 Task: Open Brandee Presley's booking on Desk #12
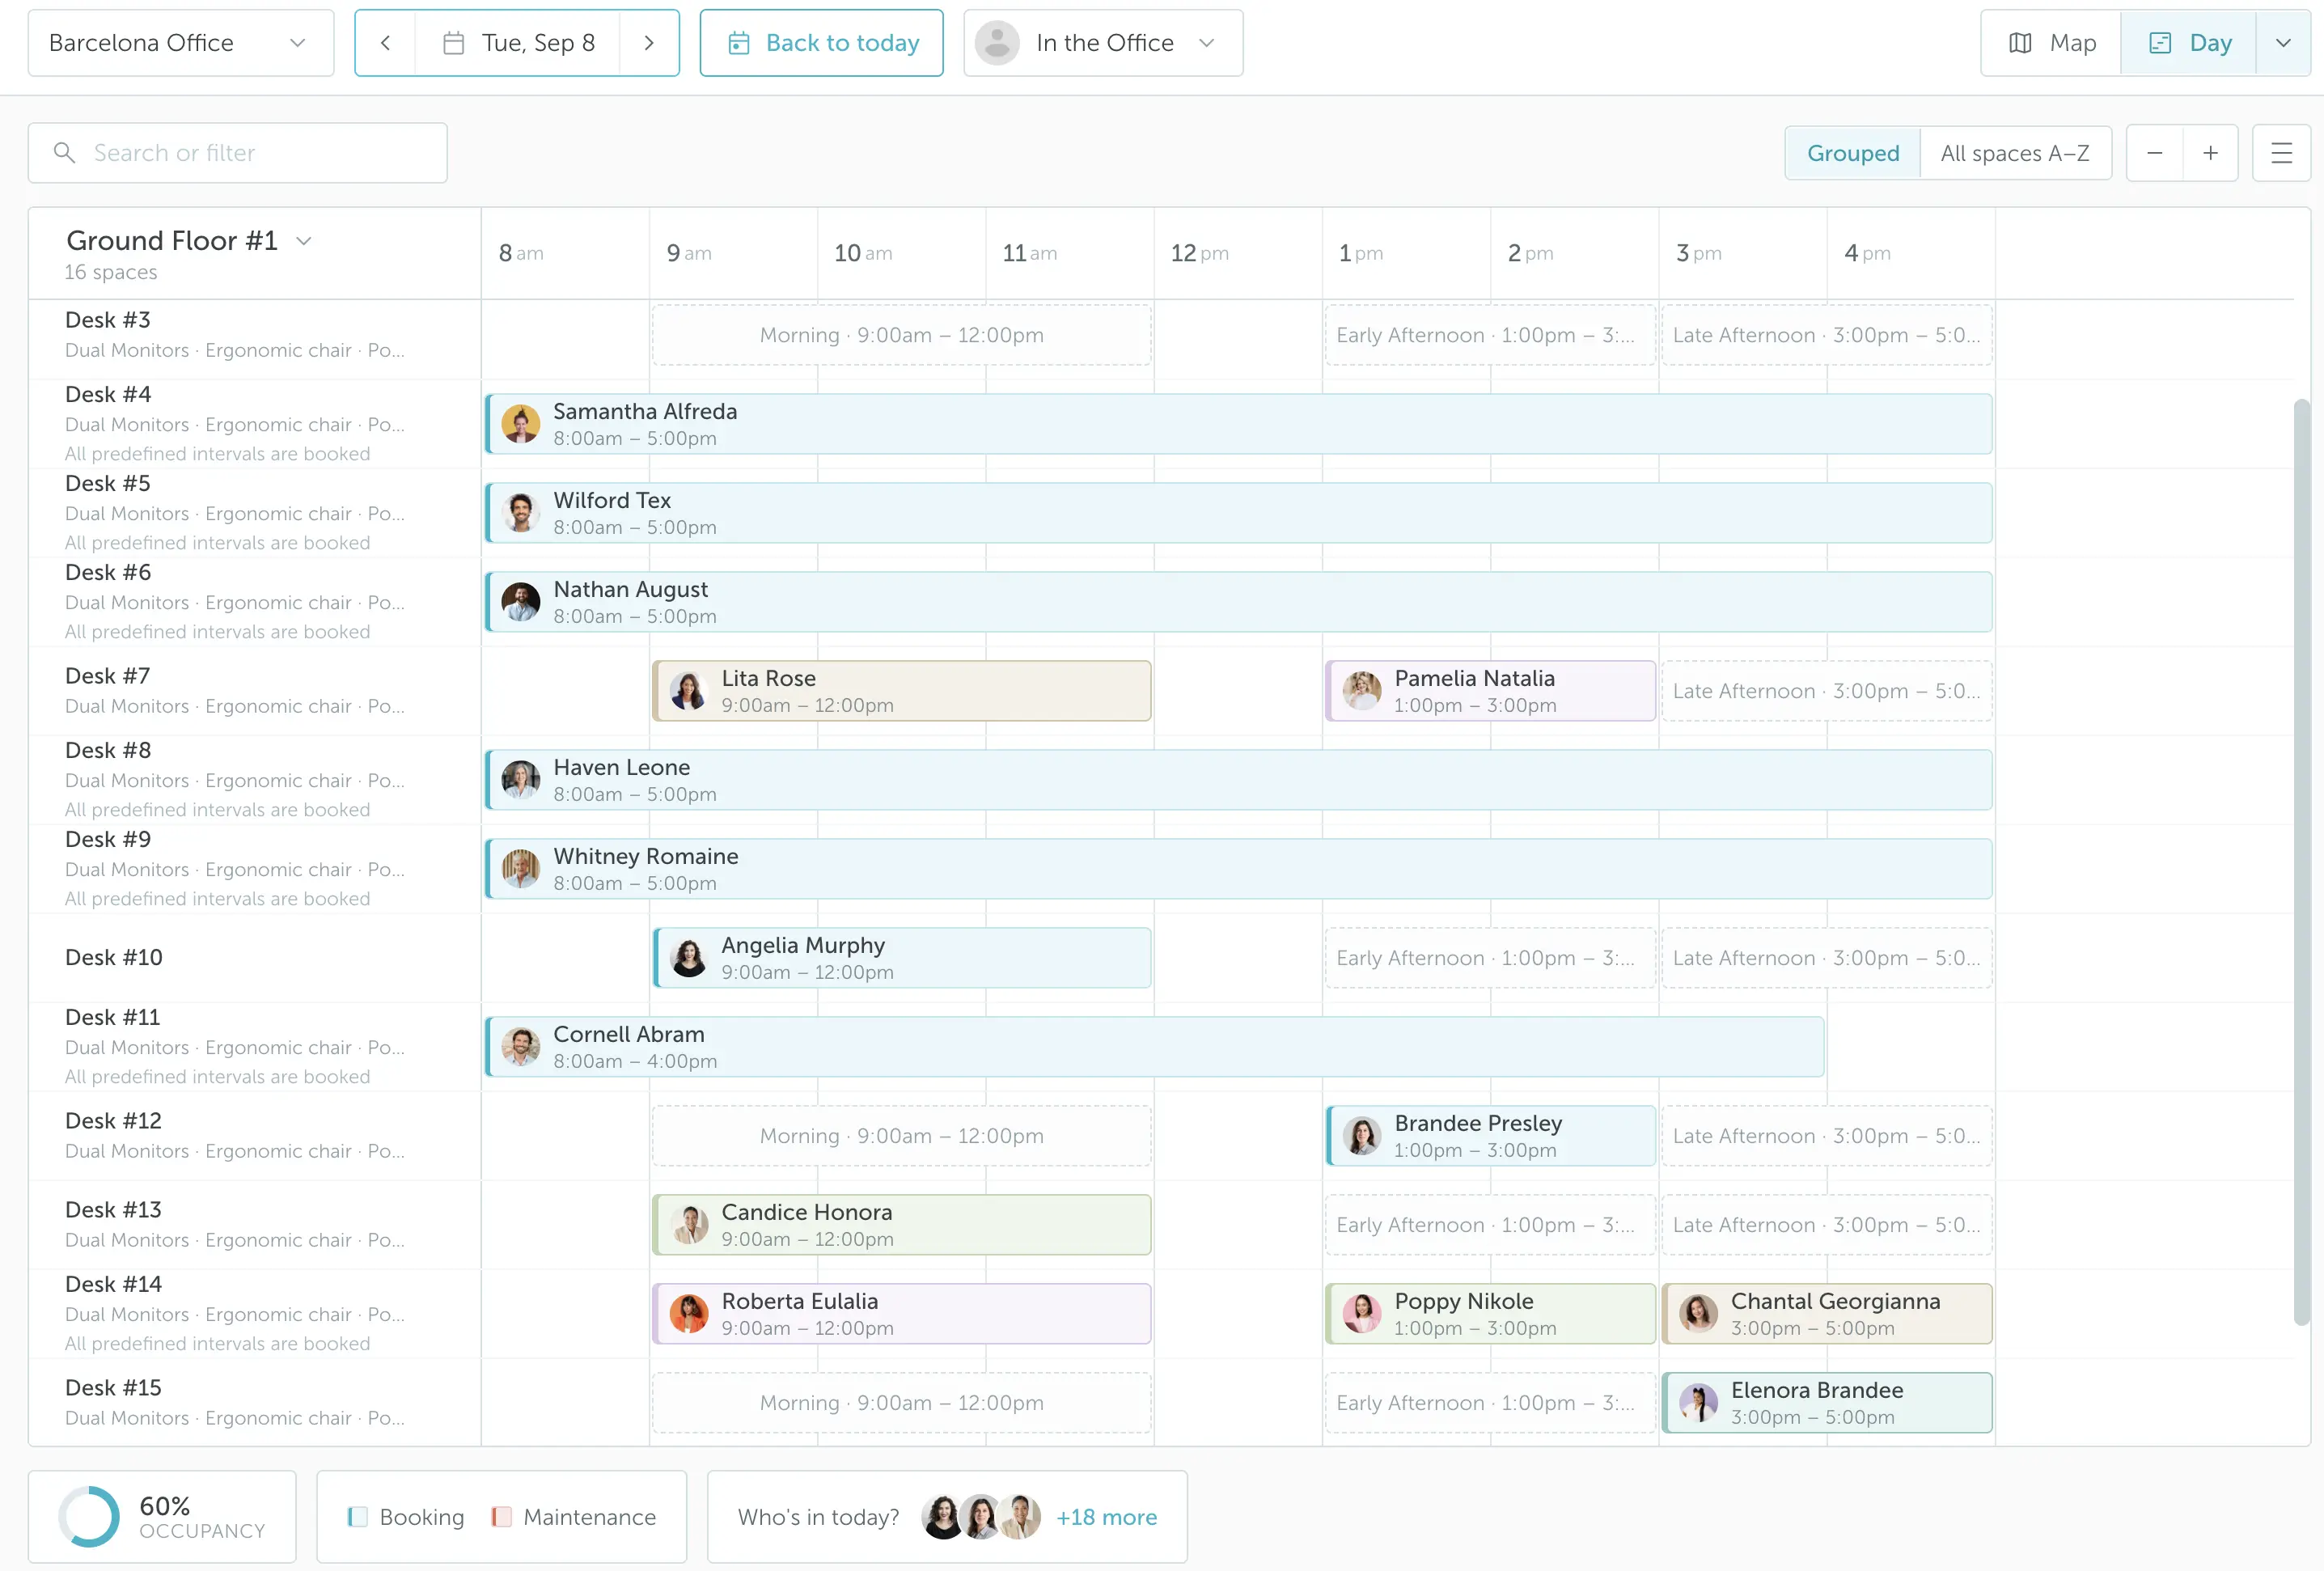tap(1490, 1136)
